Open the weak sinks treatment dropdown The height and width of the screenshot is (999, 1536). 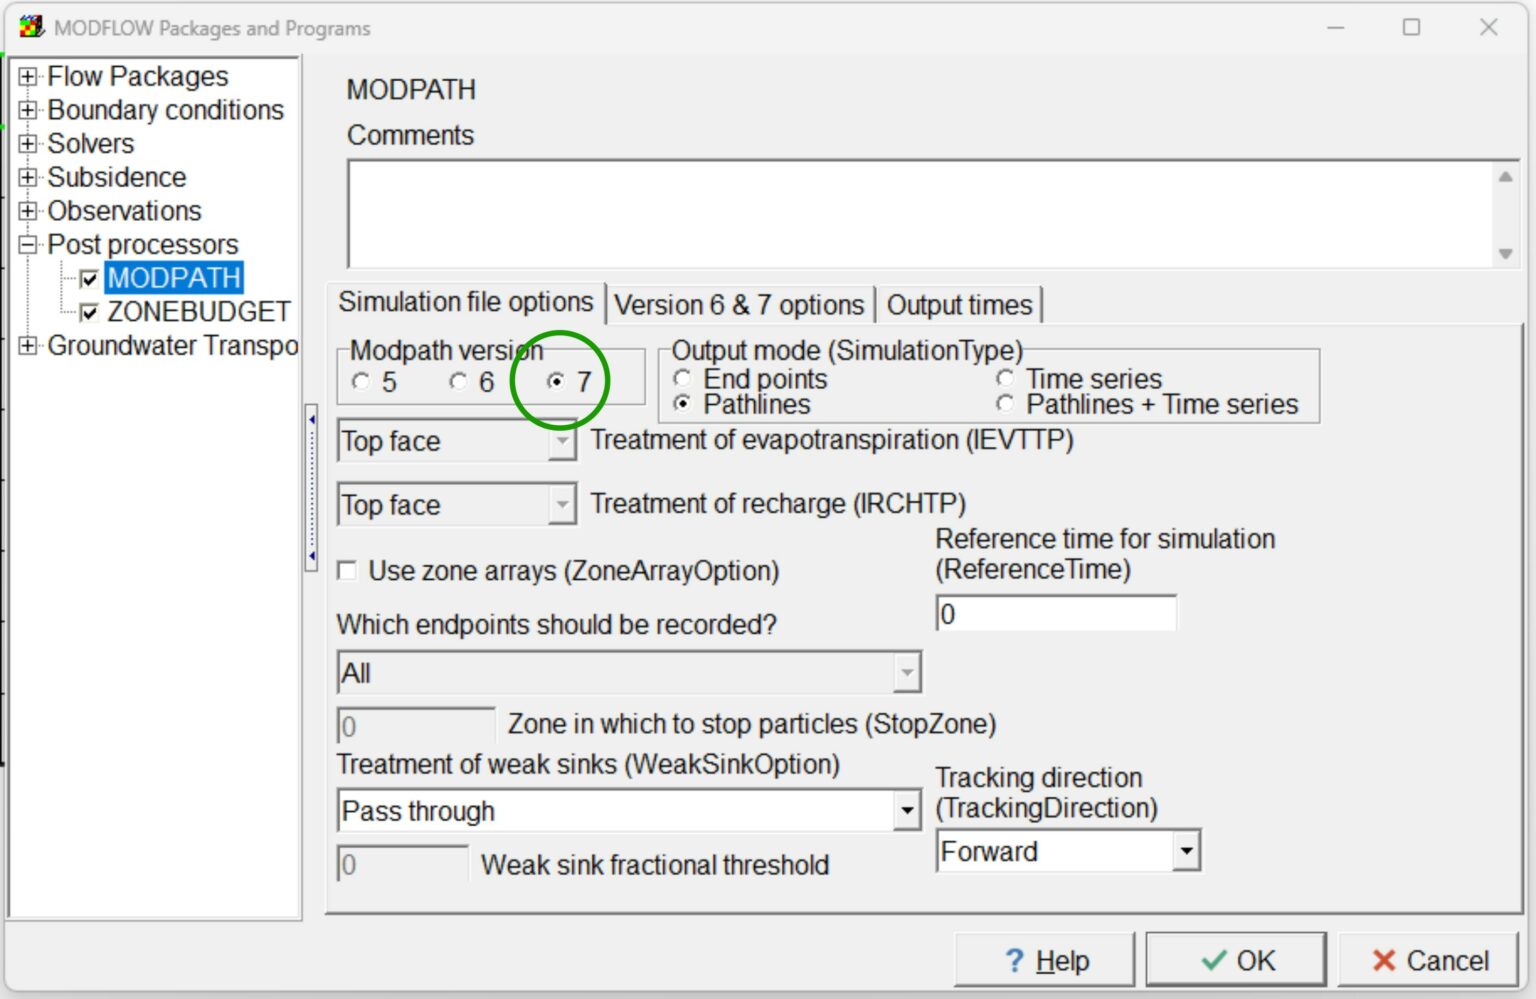point(905,810)
